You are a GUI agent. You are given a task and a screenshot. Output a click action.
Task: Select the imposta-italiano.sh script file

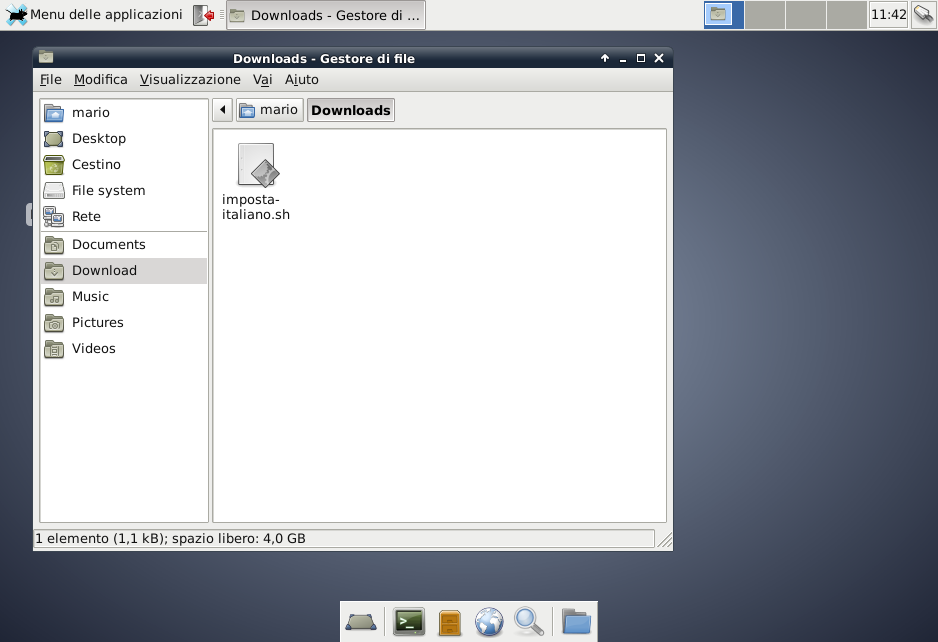[256, 182]
